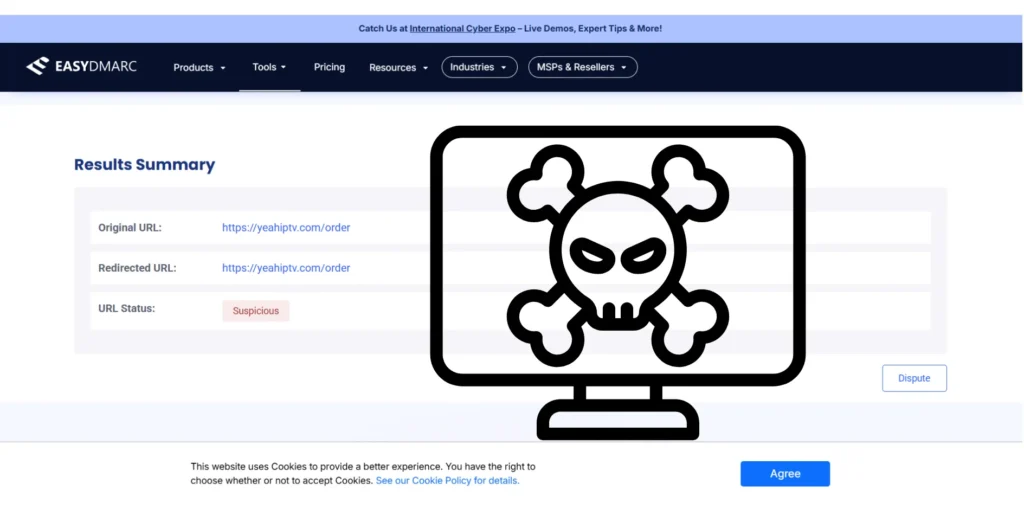Open the See our Cookie Policy link
Screen dimensions: 1024x516
coord(447,481)
